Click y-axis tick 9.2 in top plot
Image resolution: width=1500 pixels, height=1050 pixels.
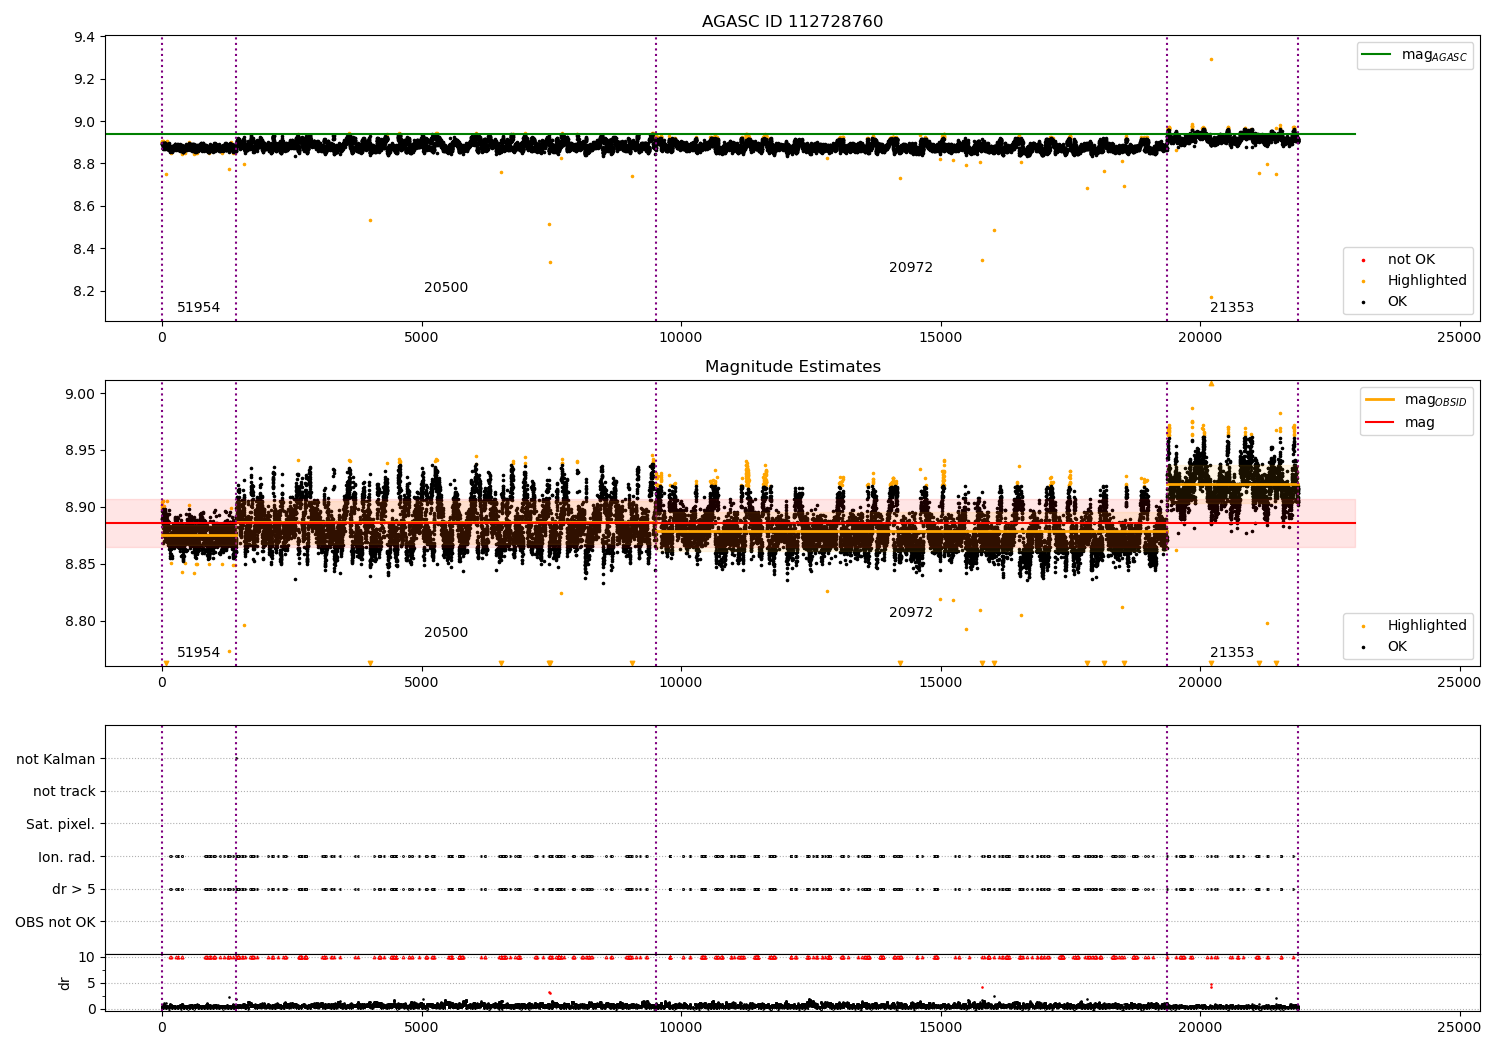[85, 80]
